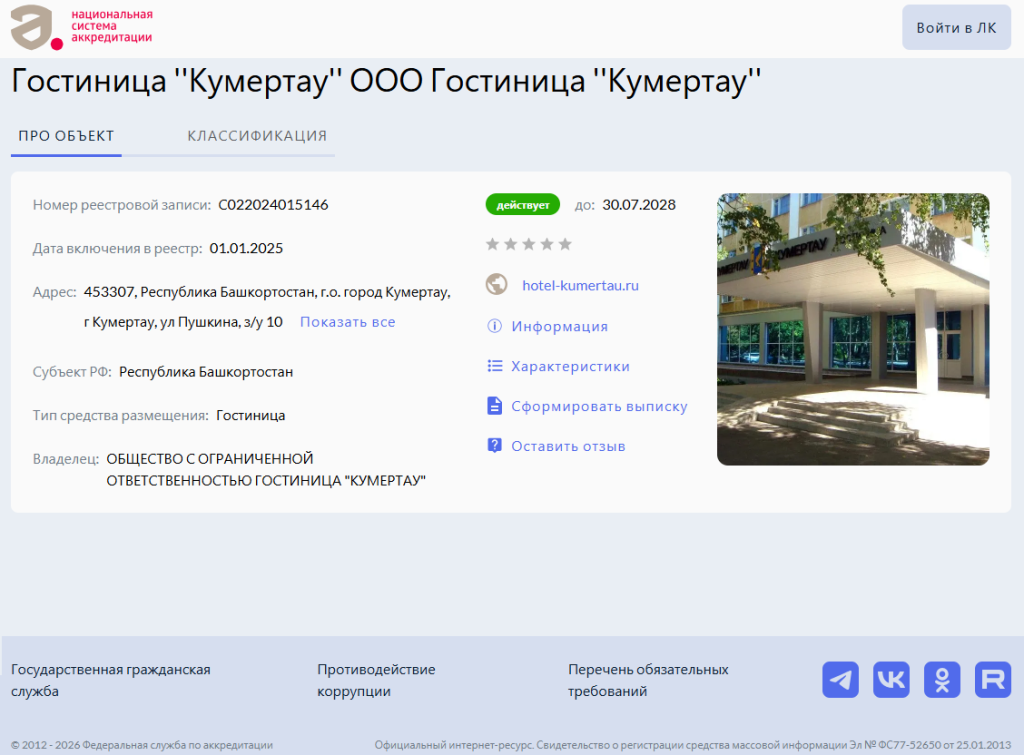Click the media registration notice text

click(x=692, y=745)
